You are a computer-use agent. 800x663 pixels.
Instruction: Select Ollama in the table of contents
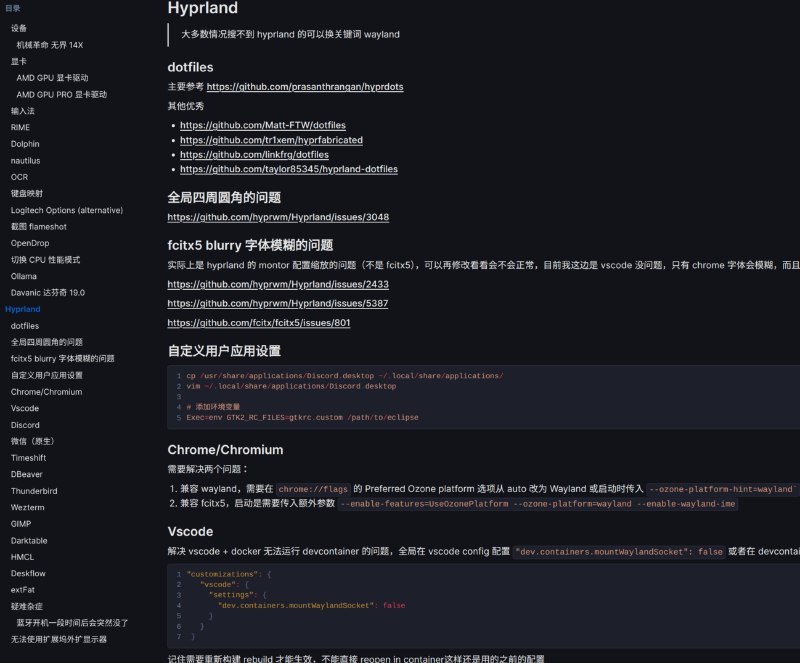(x=24, y=276)
